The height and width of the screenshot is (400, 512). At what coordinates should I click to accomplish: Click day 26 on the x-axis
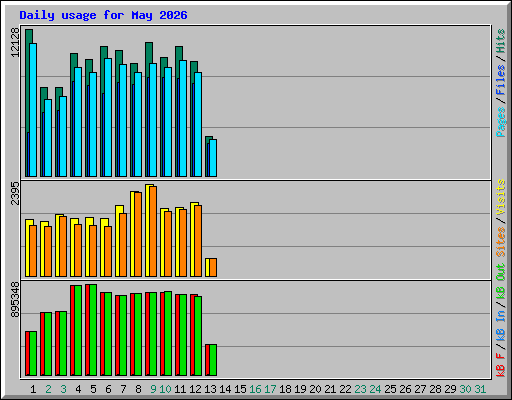pyautogui.click(x=405, y=389)
